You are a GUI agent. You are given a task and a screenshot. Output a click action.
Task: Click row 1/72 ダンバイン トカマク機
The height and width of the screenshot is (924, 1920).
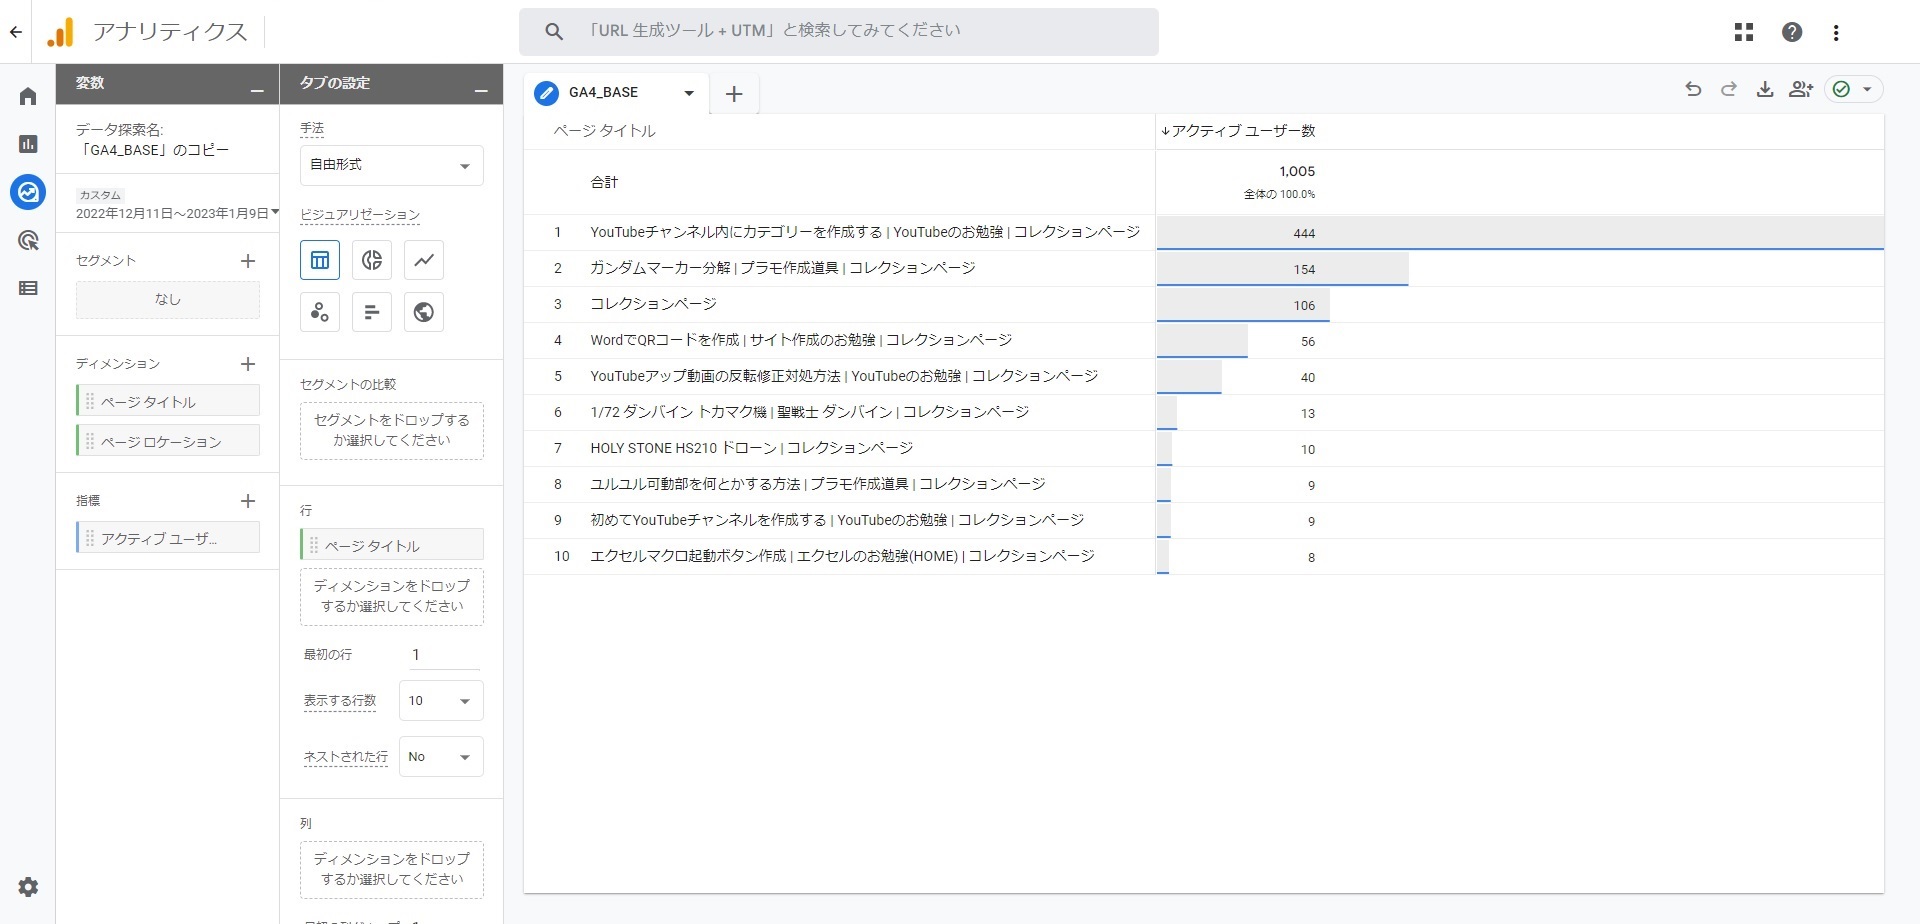coord(809,412)
